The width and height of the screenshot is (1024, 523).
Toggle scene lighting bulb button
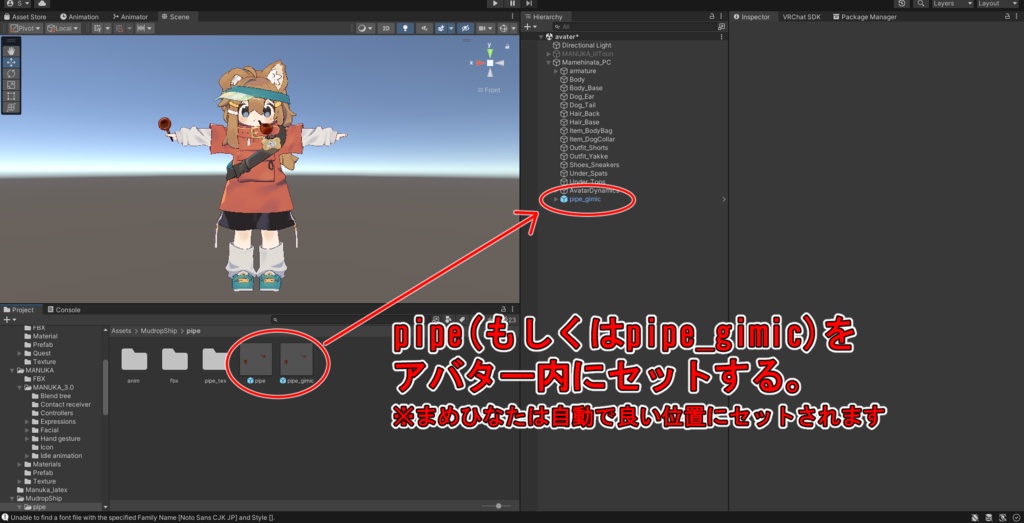pyautogui.click(x=405, y=28)
